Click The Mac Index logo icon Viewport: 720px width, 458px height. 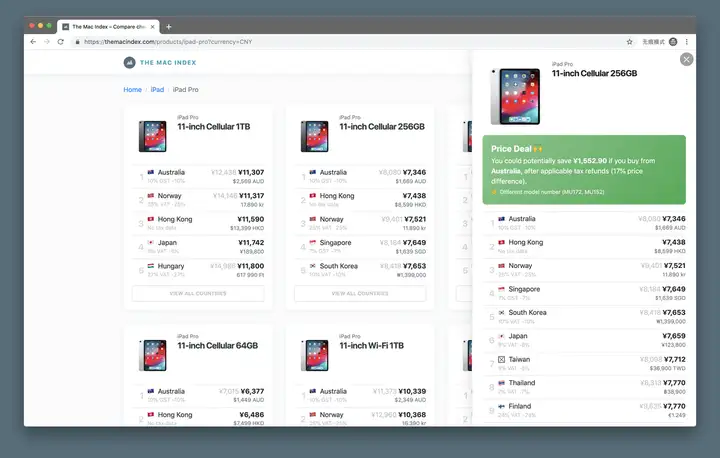(x=129, y=62)
